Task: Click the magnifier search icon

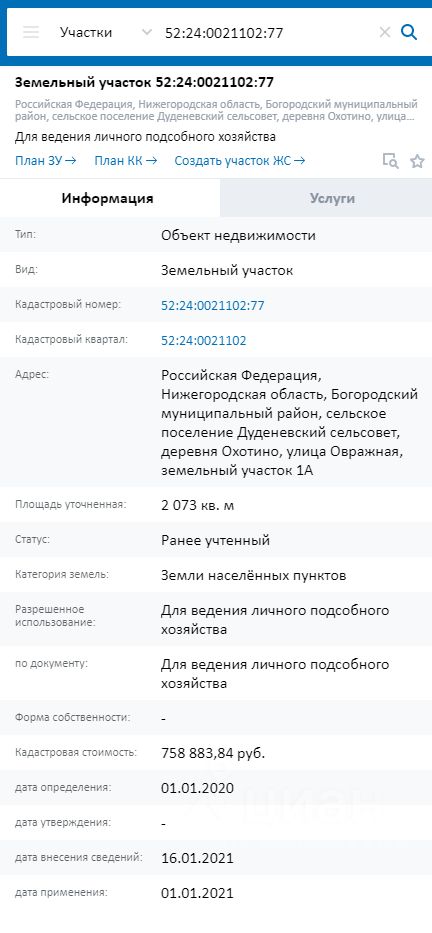Action: coord(409,32)
